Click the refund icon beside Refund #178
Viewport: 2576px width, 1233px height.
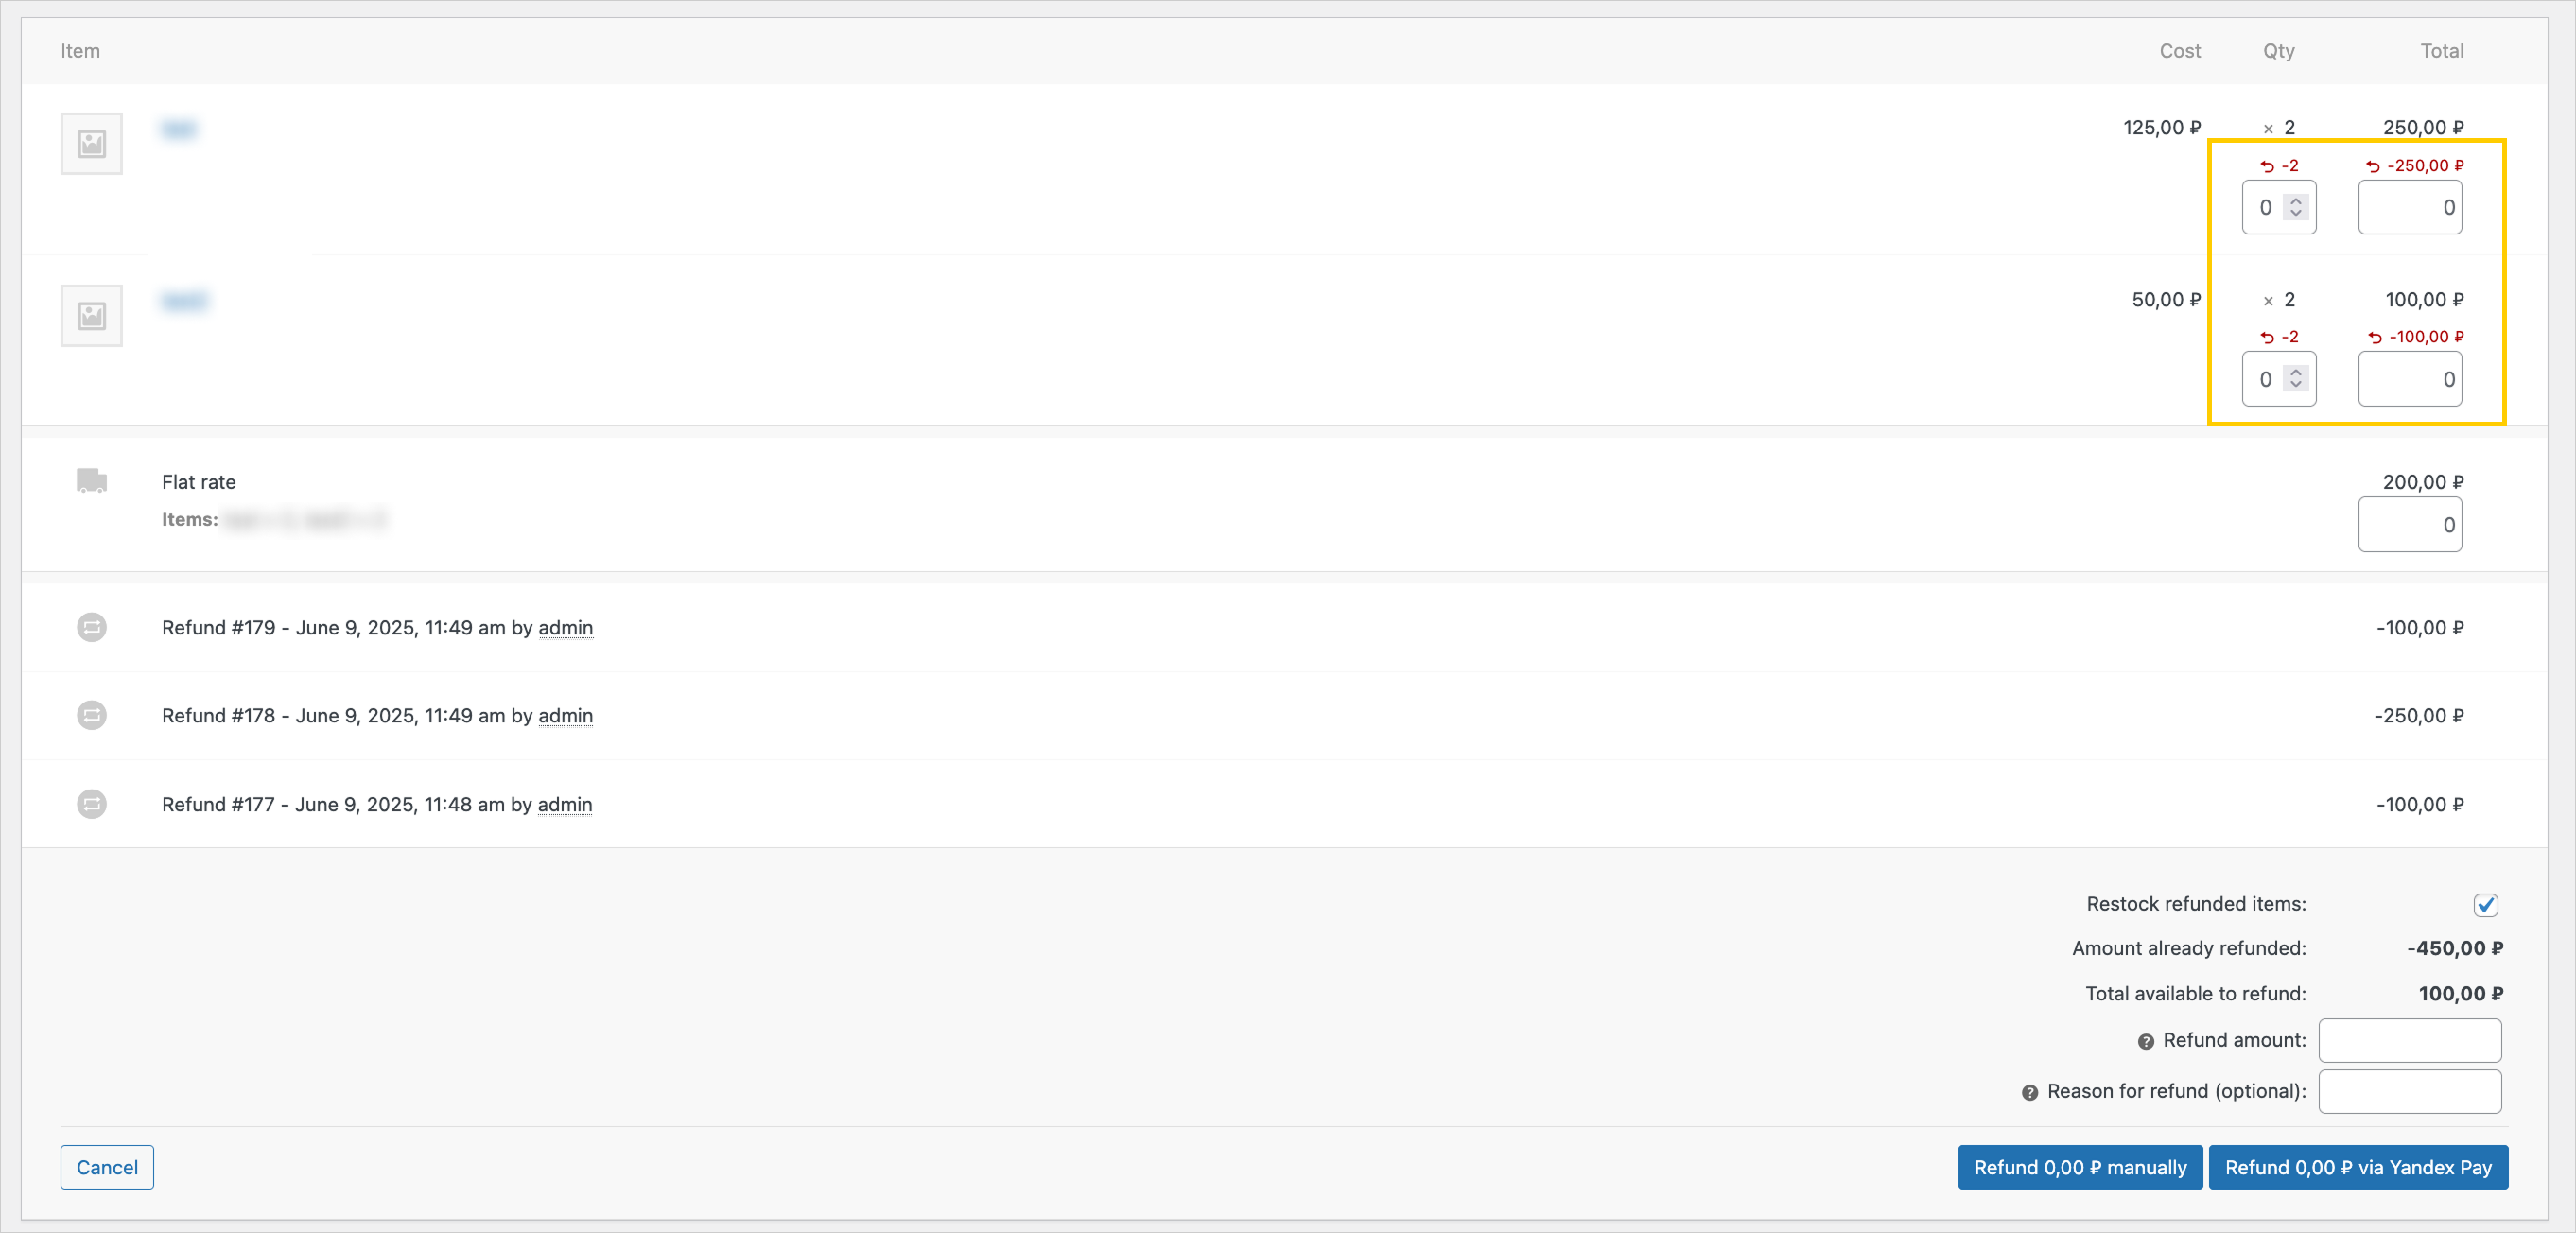click(x=91, y=715)
